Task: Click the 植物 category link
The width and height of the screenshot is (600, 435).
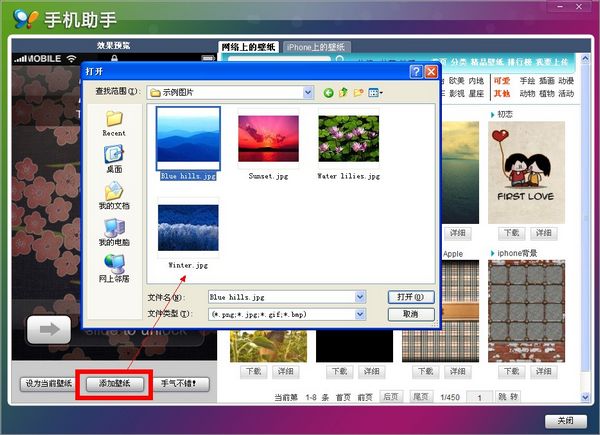Action: 547,94
